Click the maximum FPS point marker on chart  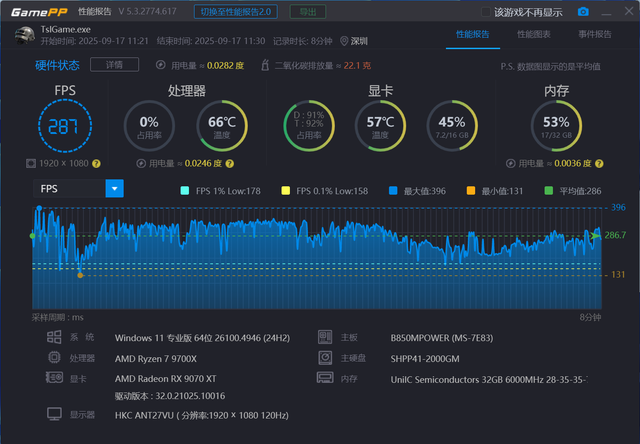[x=39, y=208]
